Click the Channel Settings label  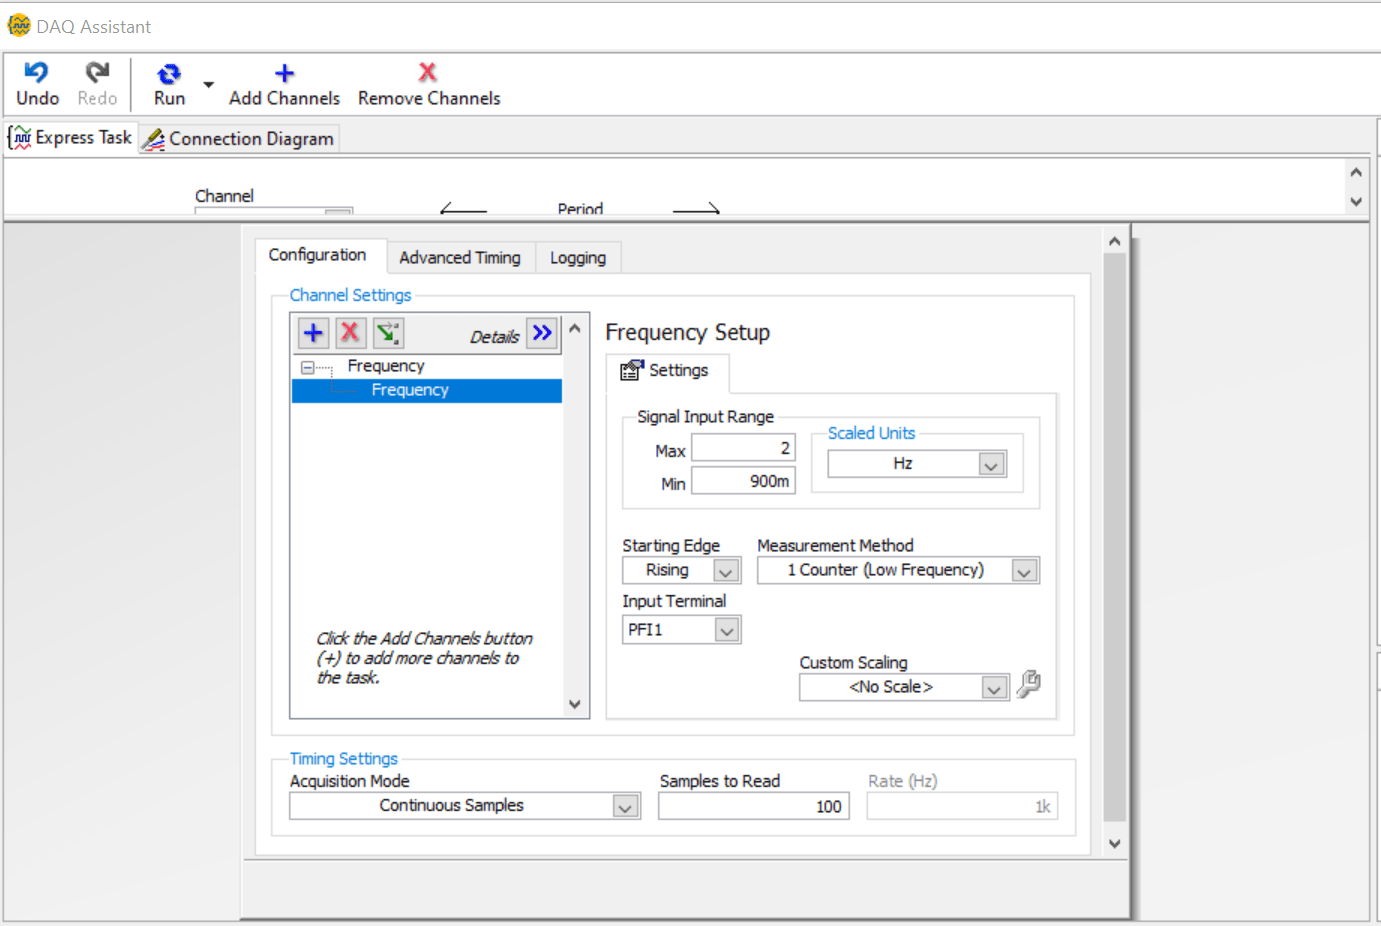point(351,295)
